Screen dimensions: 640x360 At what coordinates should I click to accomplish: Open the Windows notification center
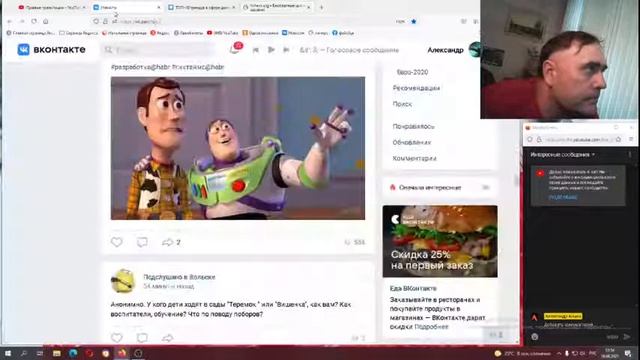click(628, 353)
